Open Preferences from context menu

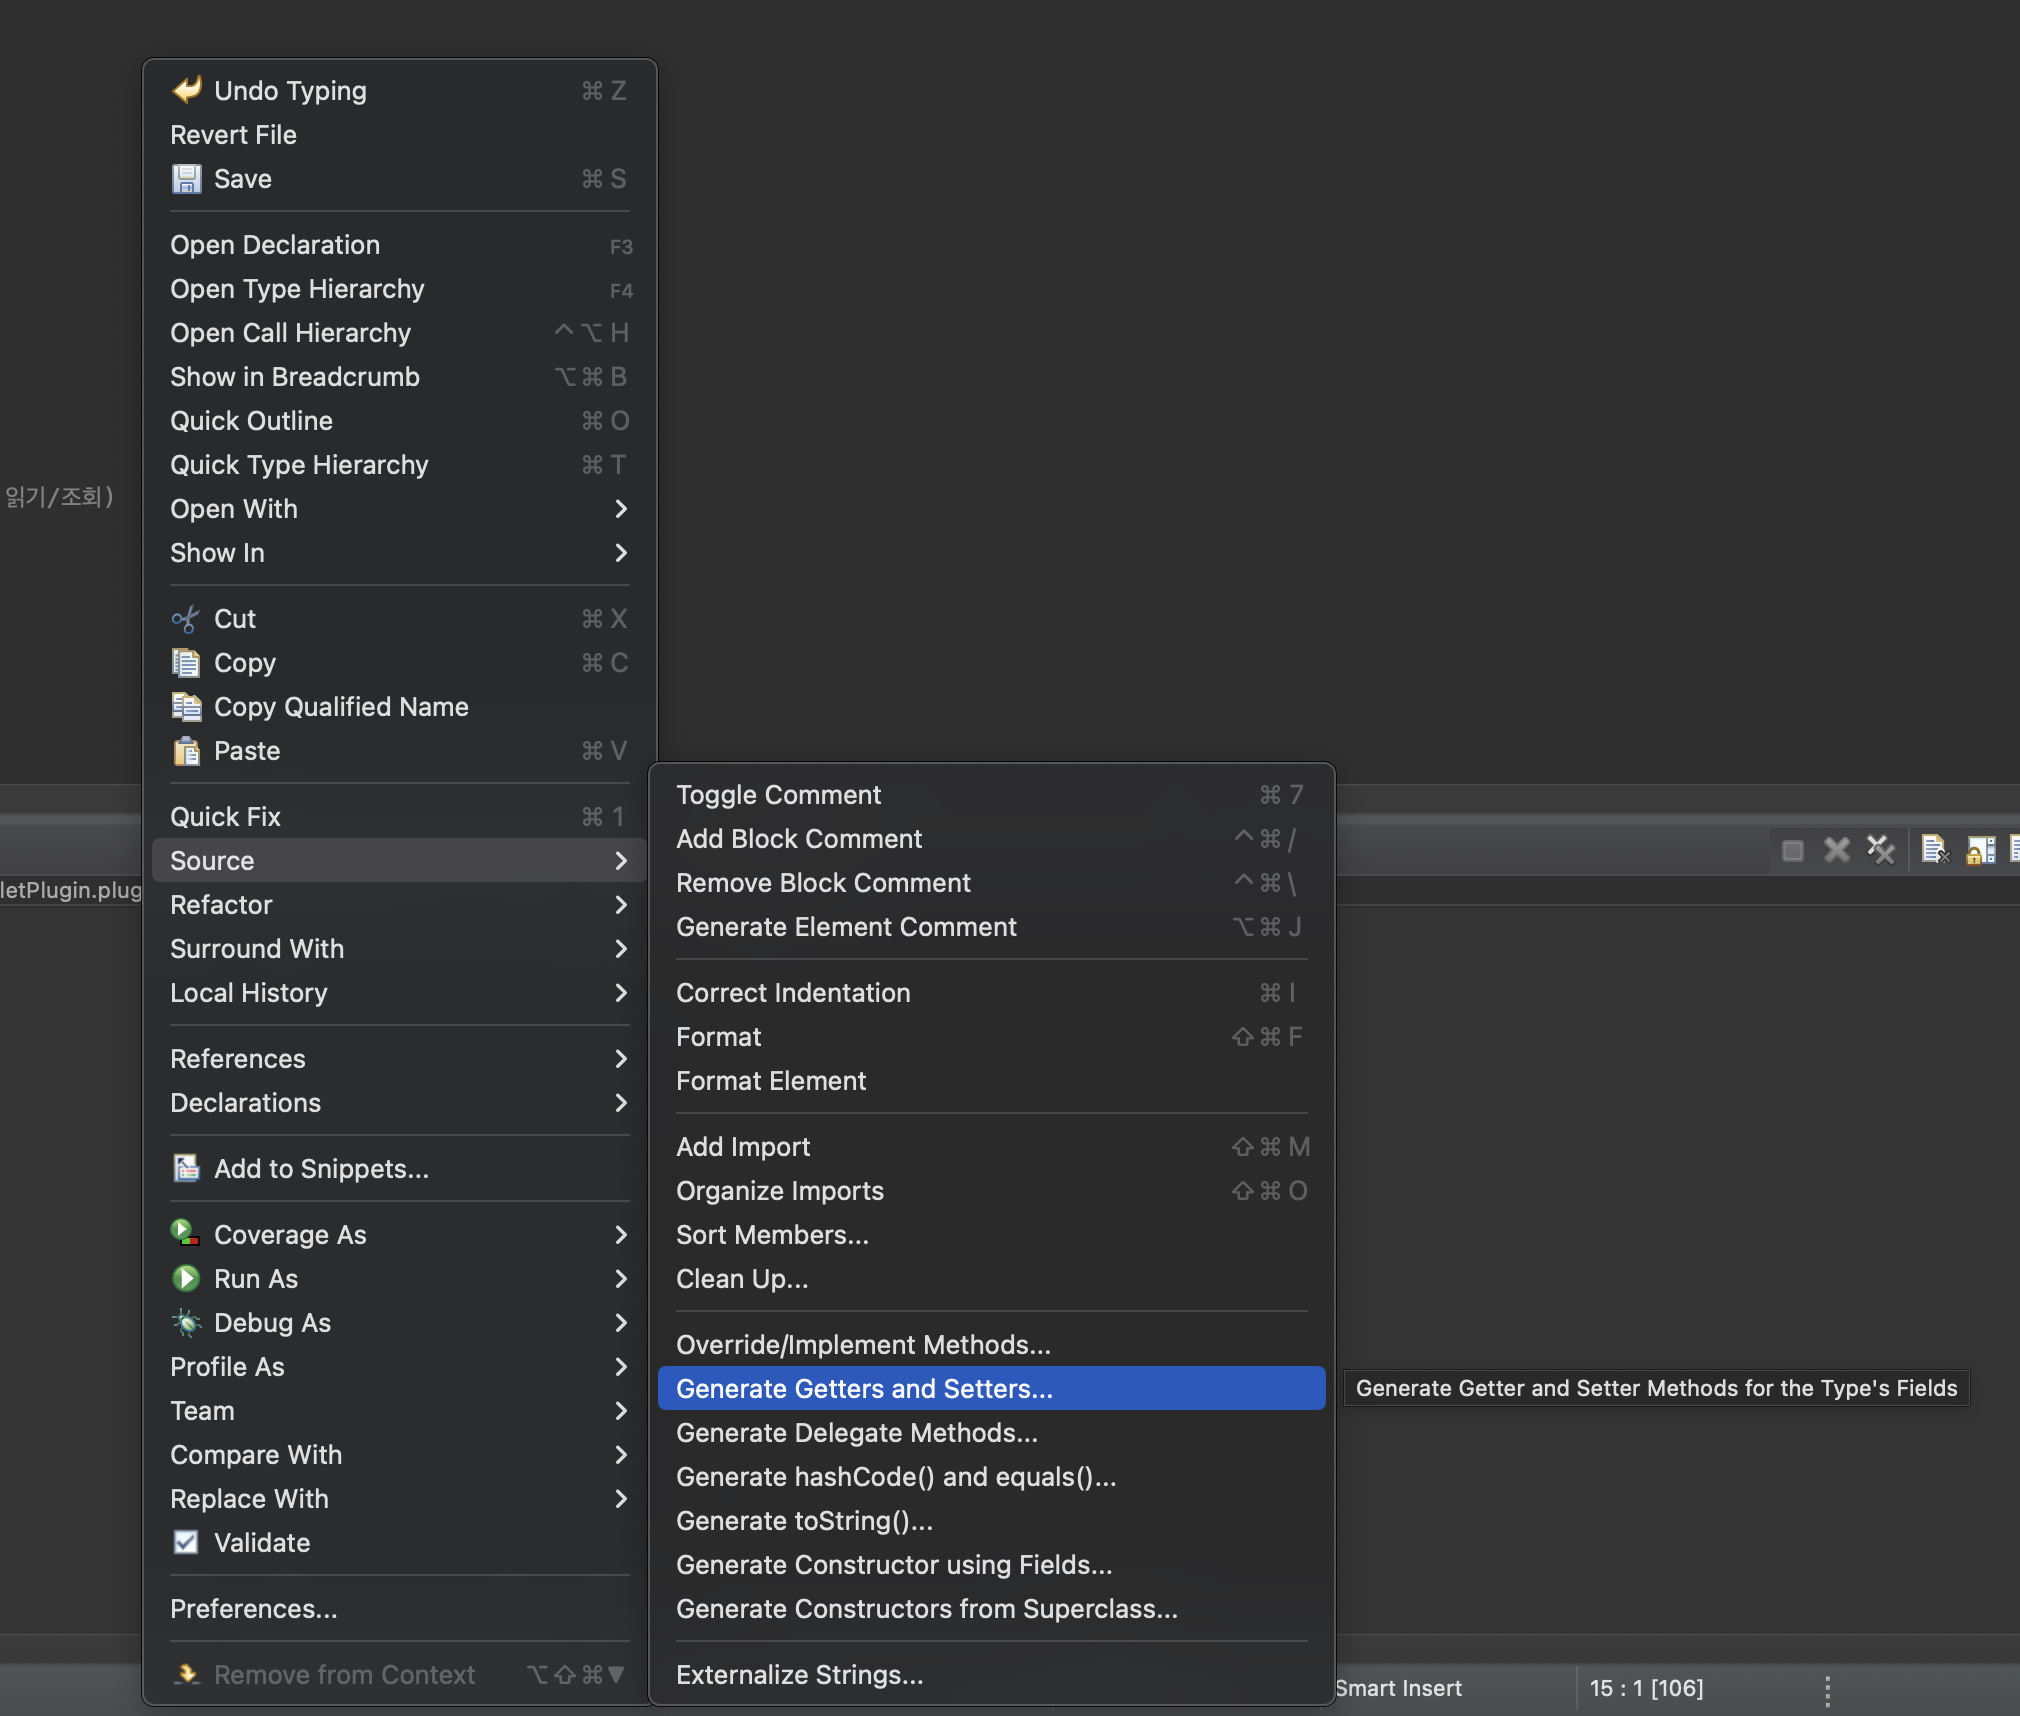point(254,1609)
